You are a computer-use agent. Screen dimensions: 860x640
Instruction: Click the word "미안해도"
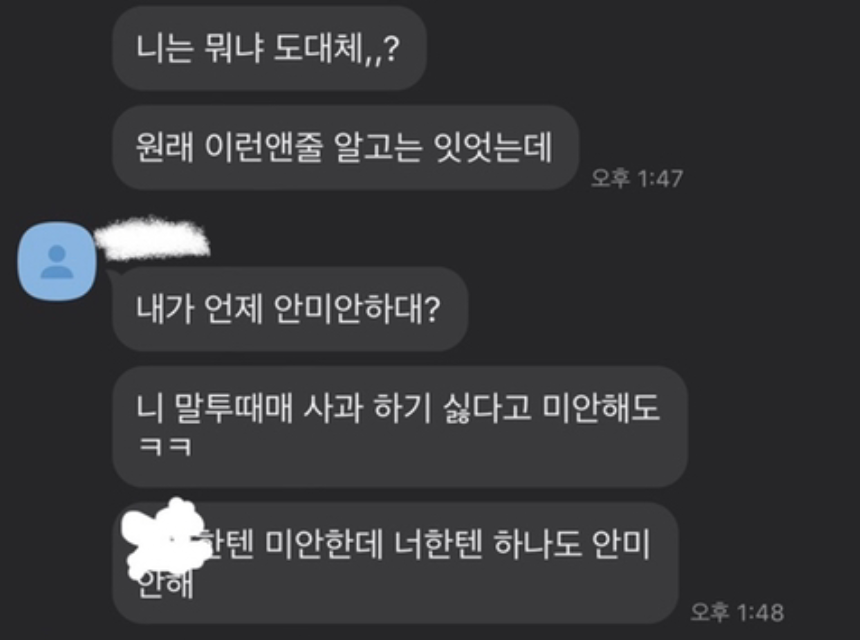coord(601,408)
